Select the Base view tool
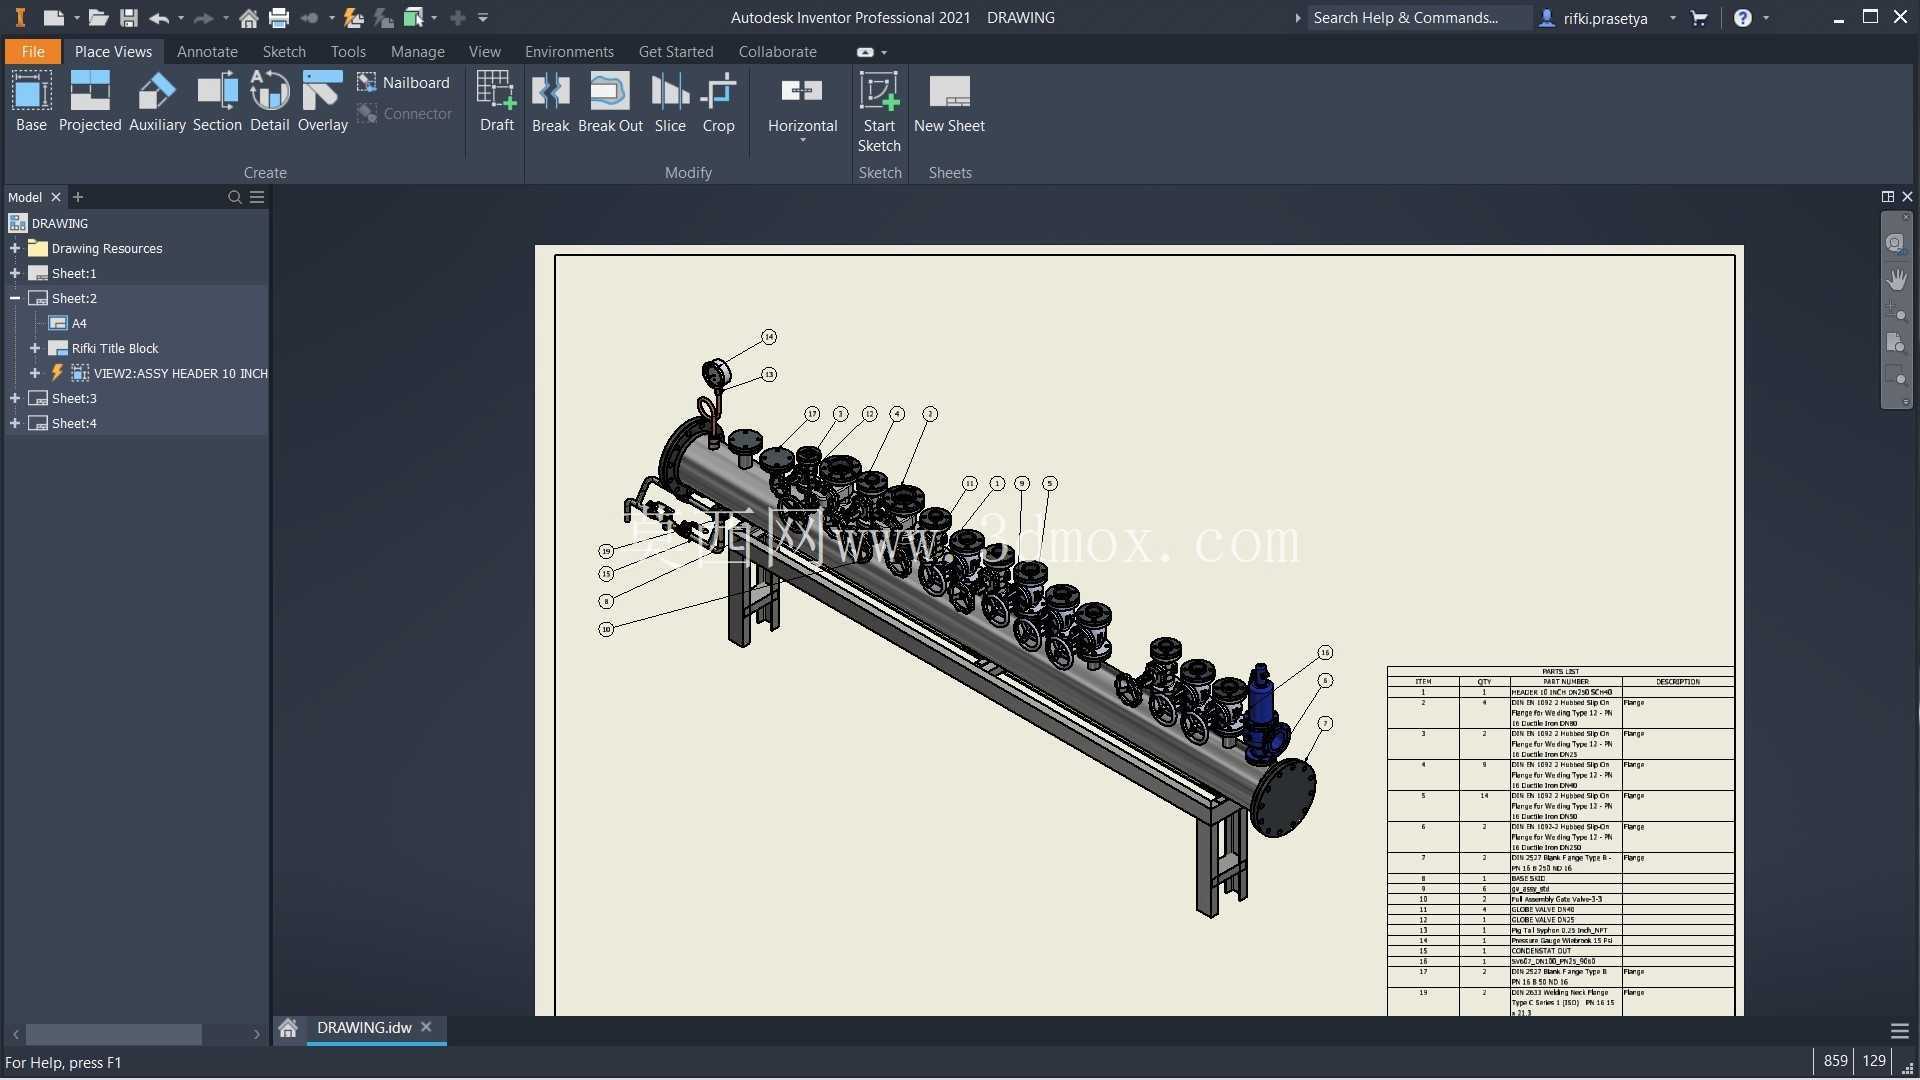Image resolution: width=1920 pixels, height=1080 pixels. coord(31,101)
